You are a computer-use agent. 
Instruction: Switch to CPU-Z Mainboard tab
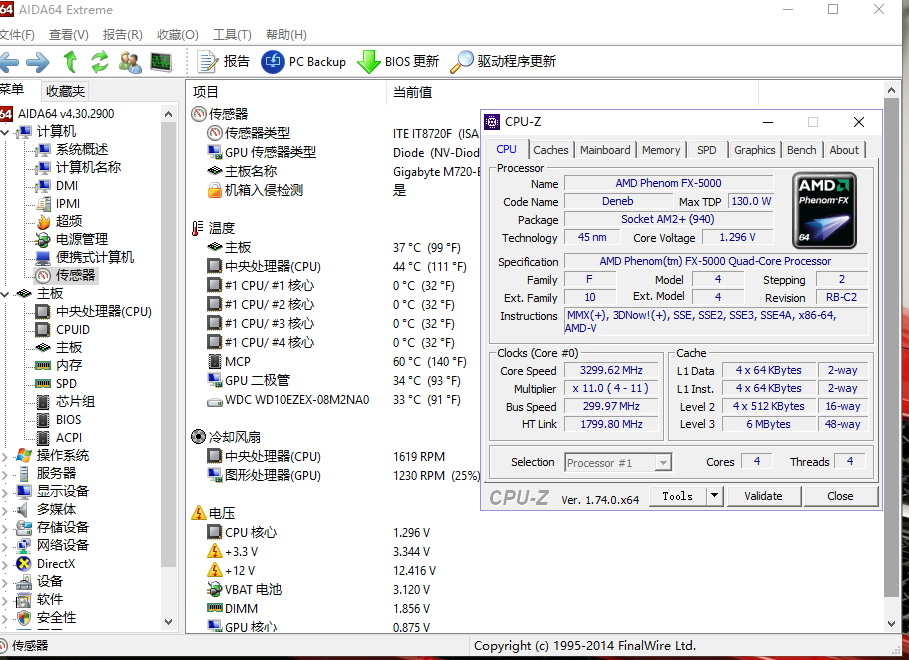click(605, 150)
